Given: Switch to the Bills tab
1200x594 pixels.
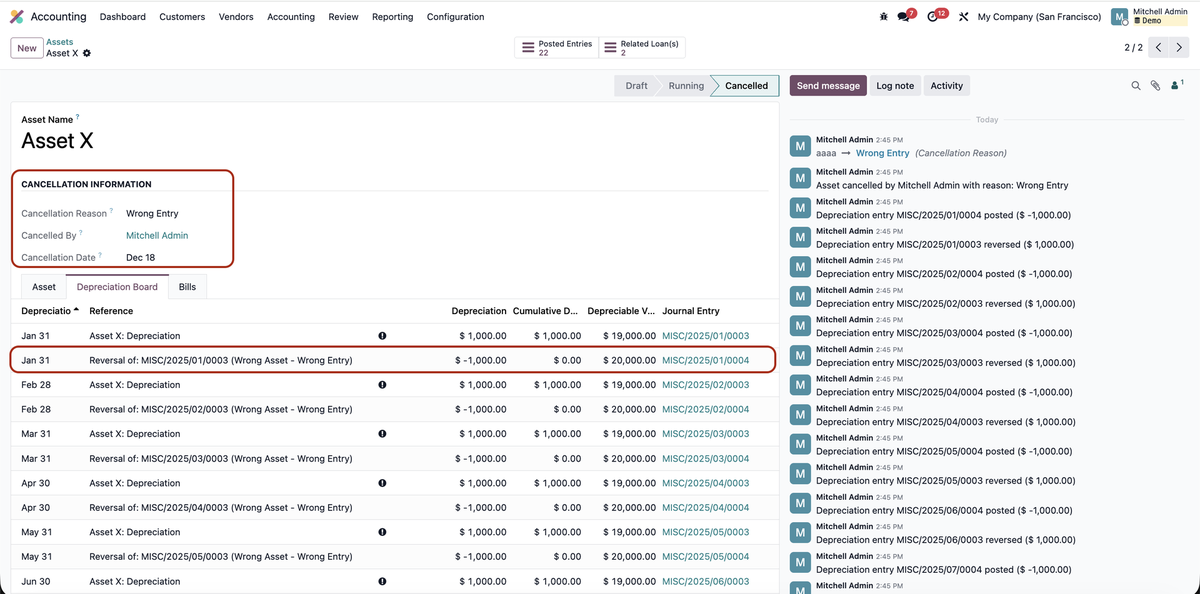Looking at the screenshot, I should (187, 287).
